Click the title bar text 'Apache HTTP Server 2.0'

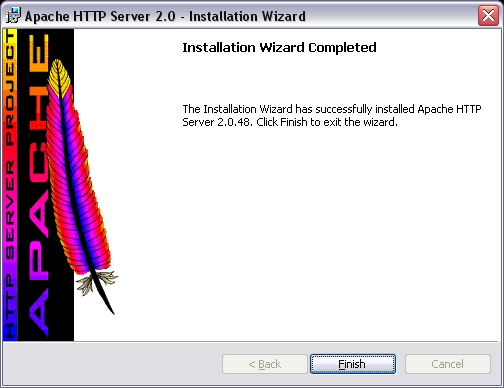tap(100, 16)
